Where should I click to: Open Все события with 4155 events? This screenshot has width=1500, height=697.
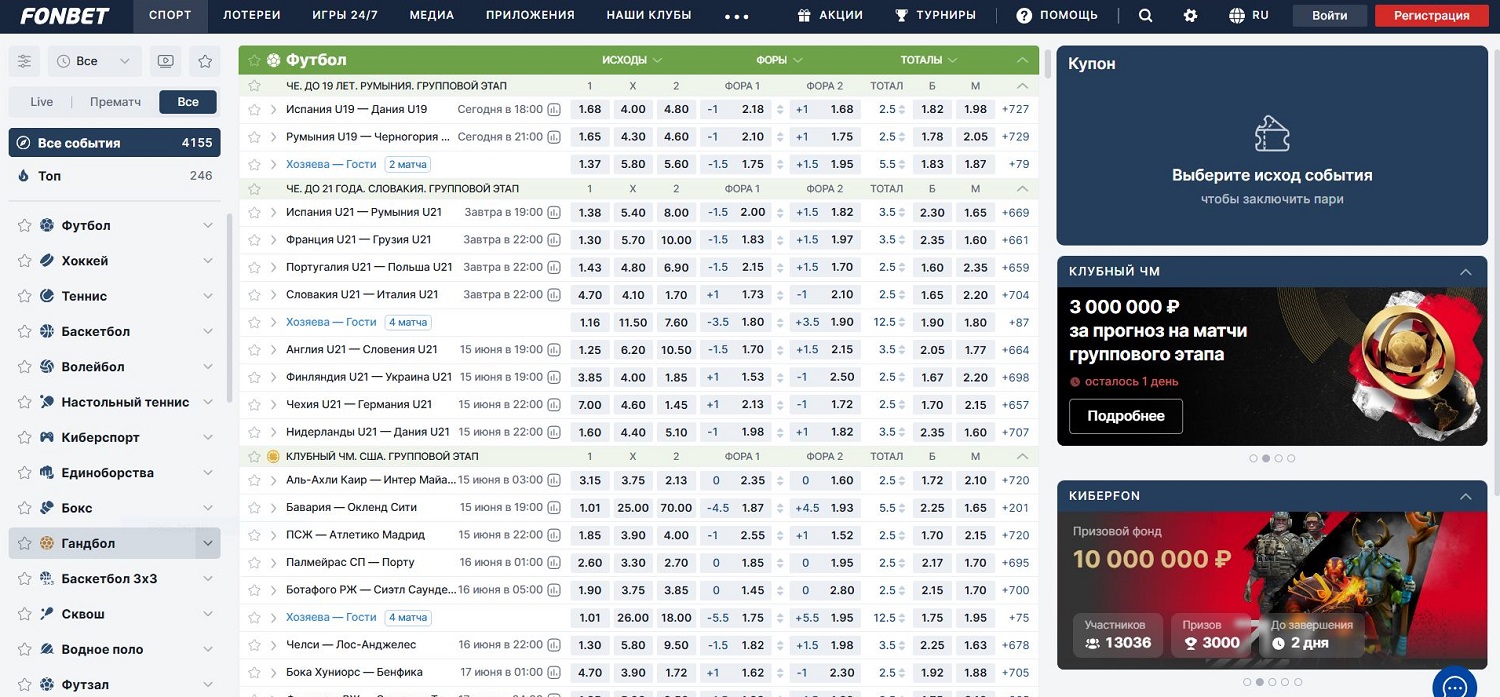pos(115,143)
